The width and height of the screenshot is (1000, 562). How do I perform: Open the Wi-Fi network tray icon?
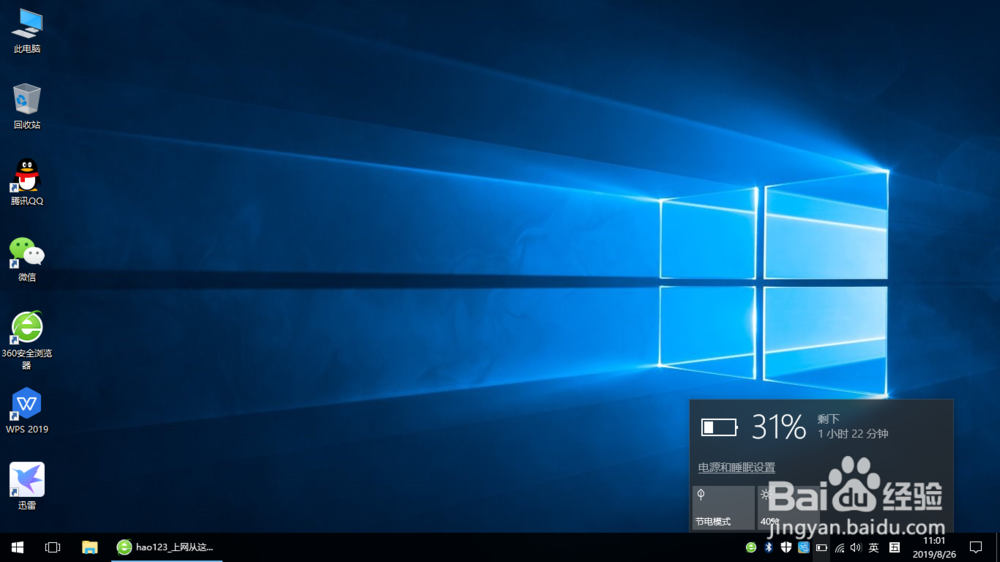click(839, 547)
